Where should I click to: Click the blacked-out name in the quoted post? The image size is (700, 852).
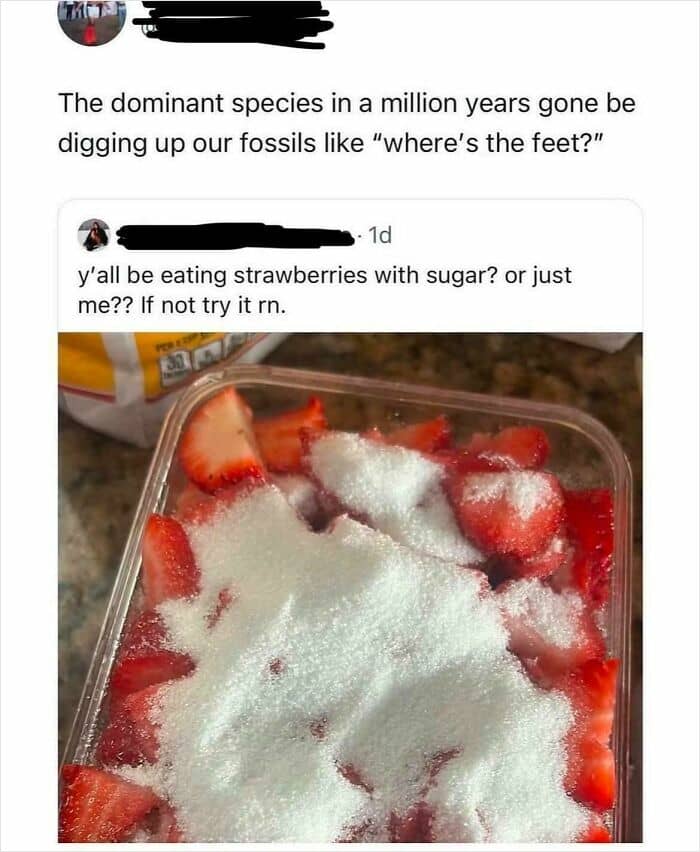pos(236,236)
